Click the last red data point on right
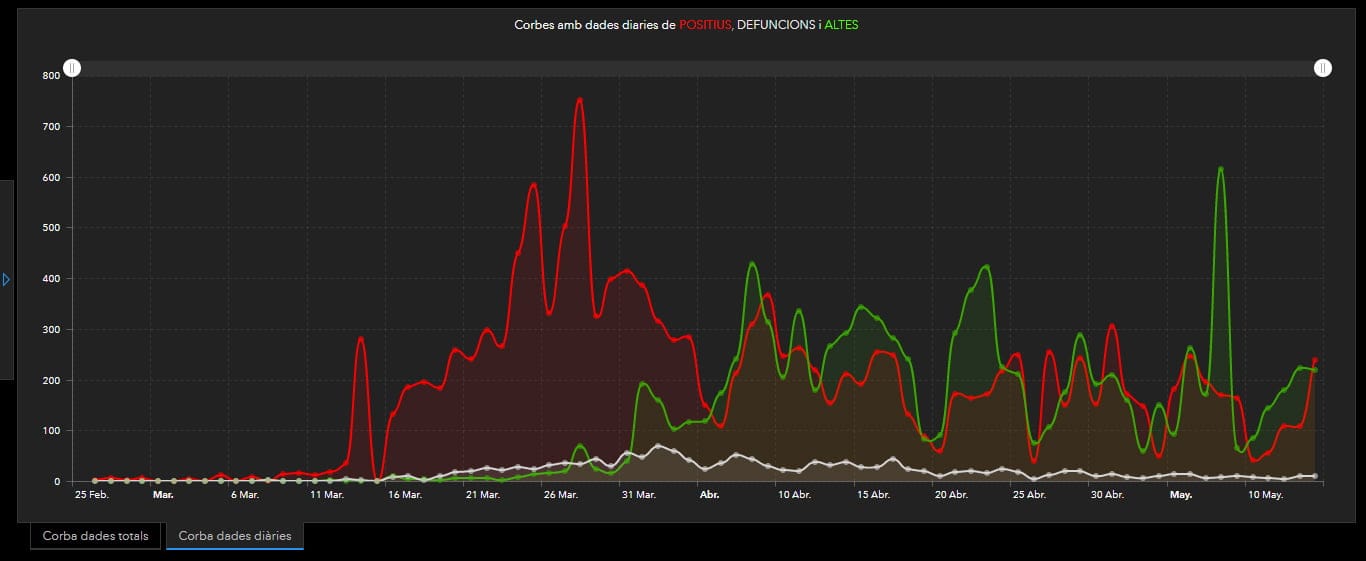 tap(1315, 360)
